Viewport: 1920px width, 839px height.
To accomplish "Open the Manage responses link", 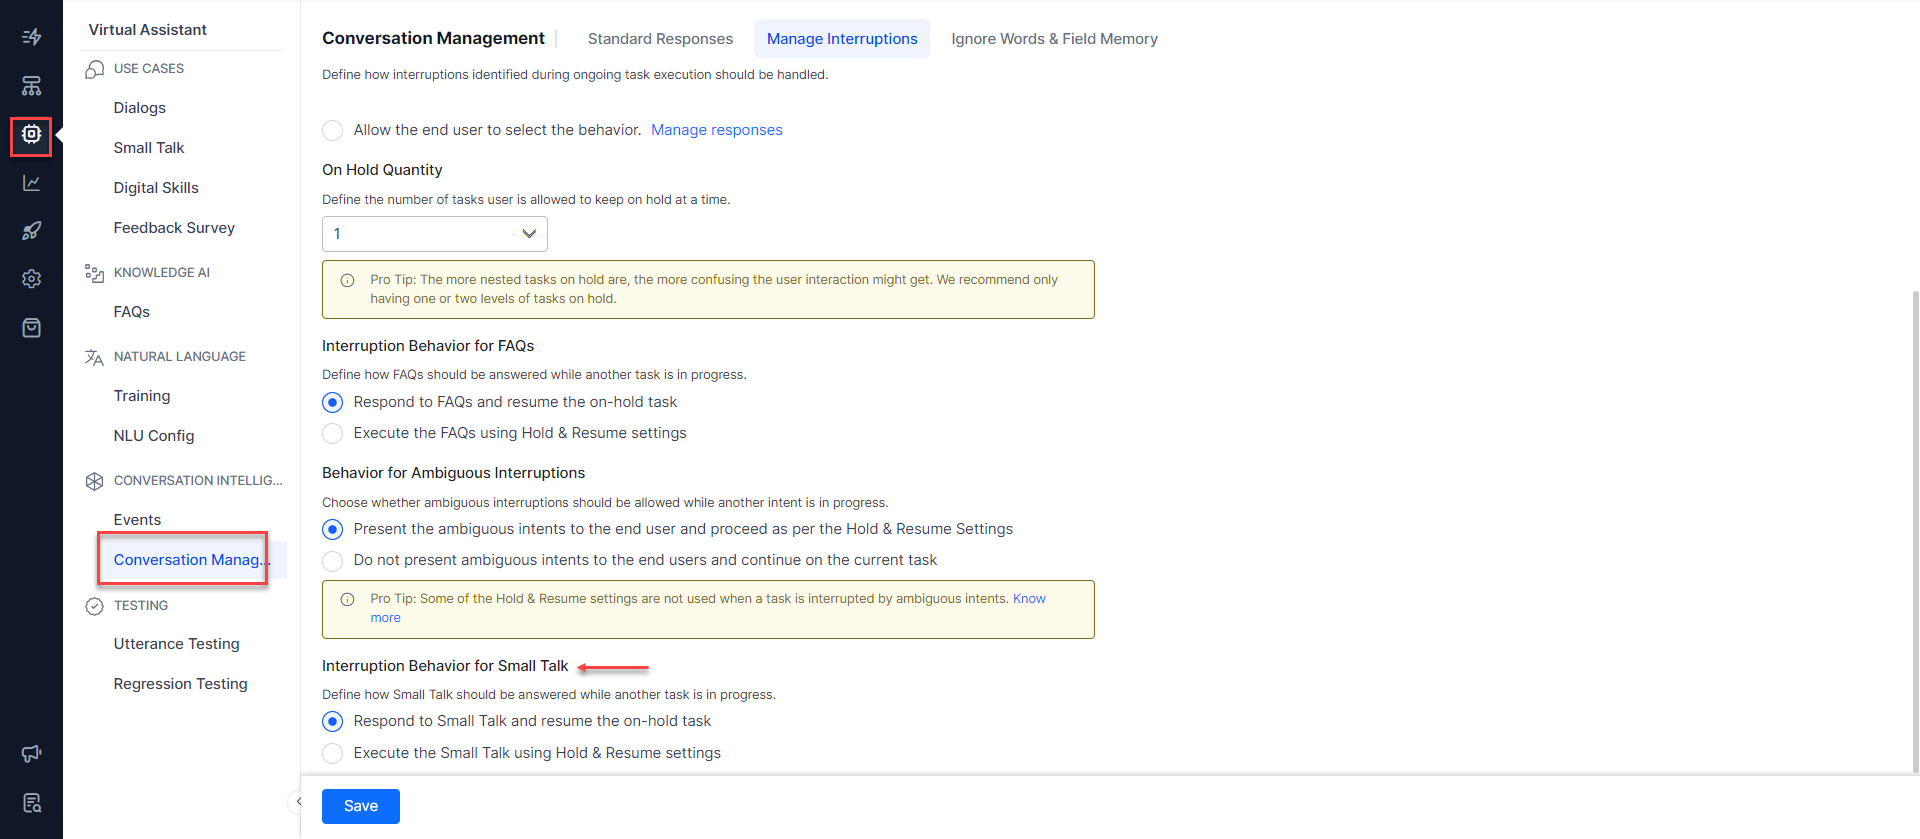I will [x=716, y=130].
